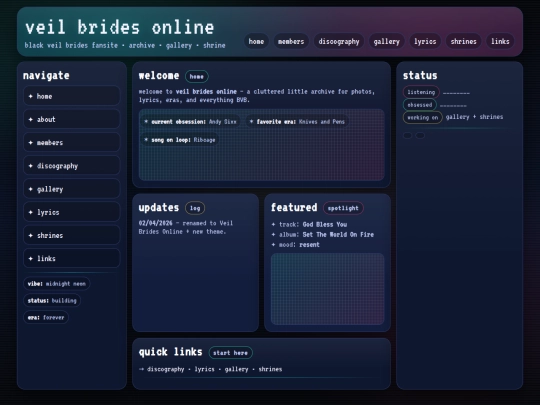Open shrines in the quick links row
Image resolution: width=540 pixels, height=405 pixels.
(270, 369)
